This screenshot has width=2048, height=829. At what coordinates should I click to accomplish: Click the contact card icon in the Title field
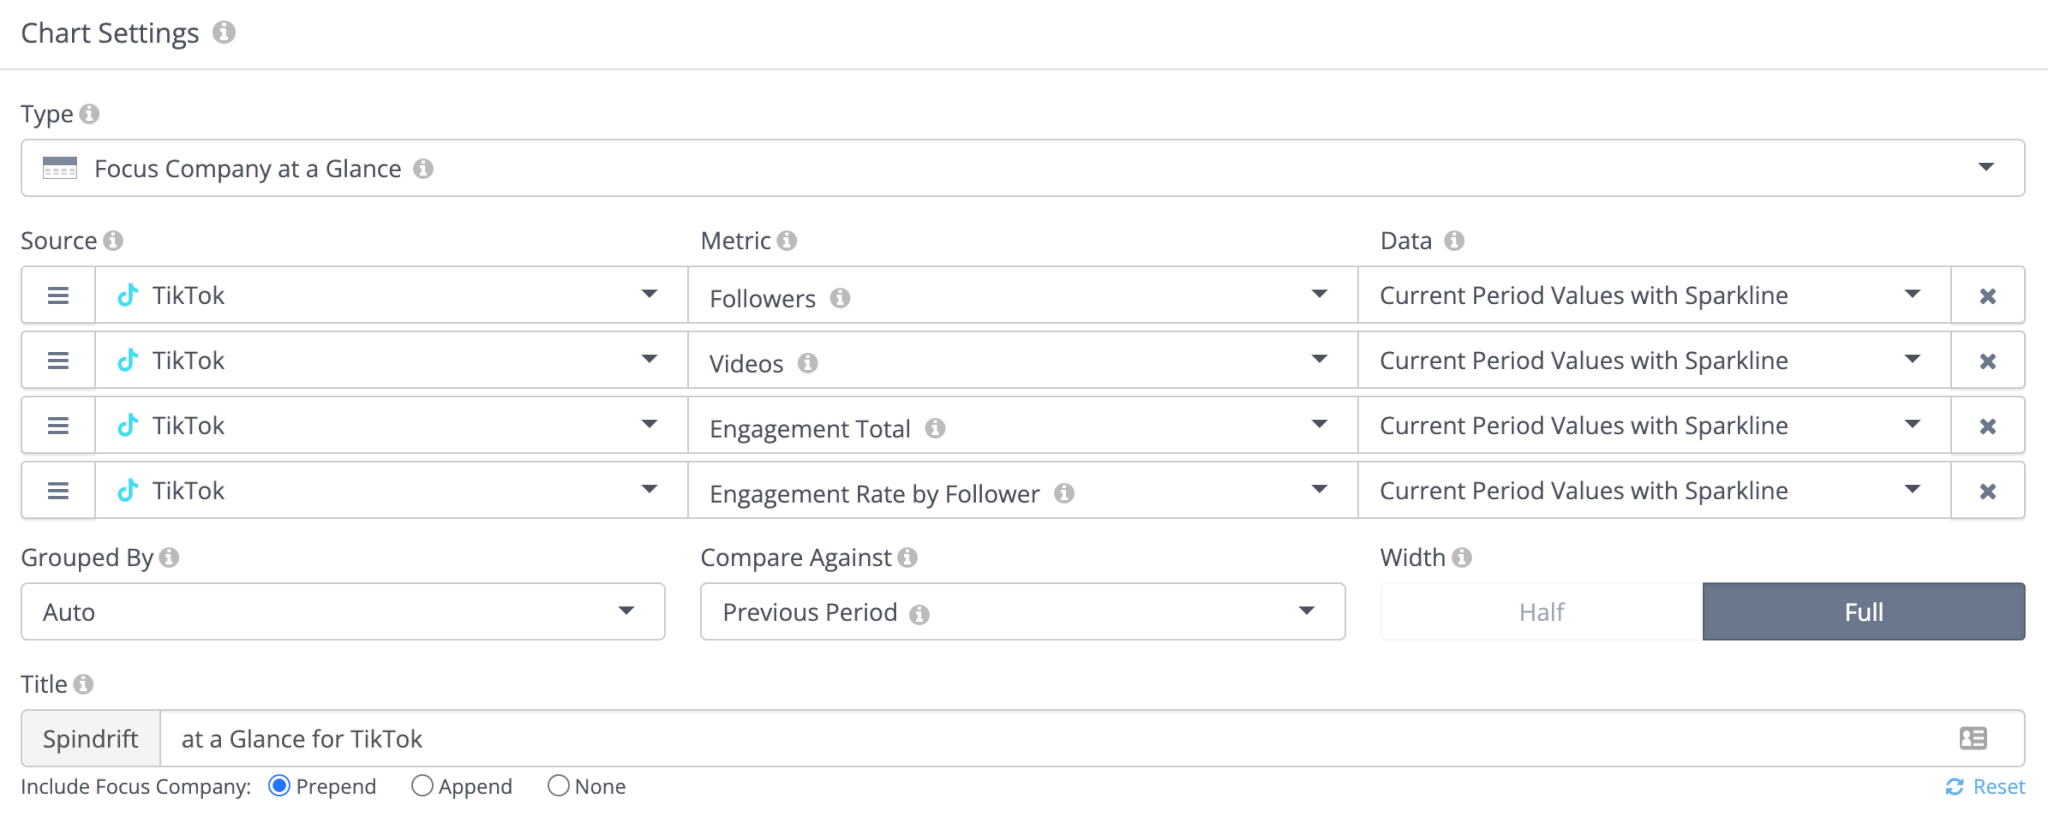(x=1972, y=738)
